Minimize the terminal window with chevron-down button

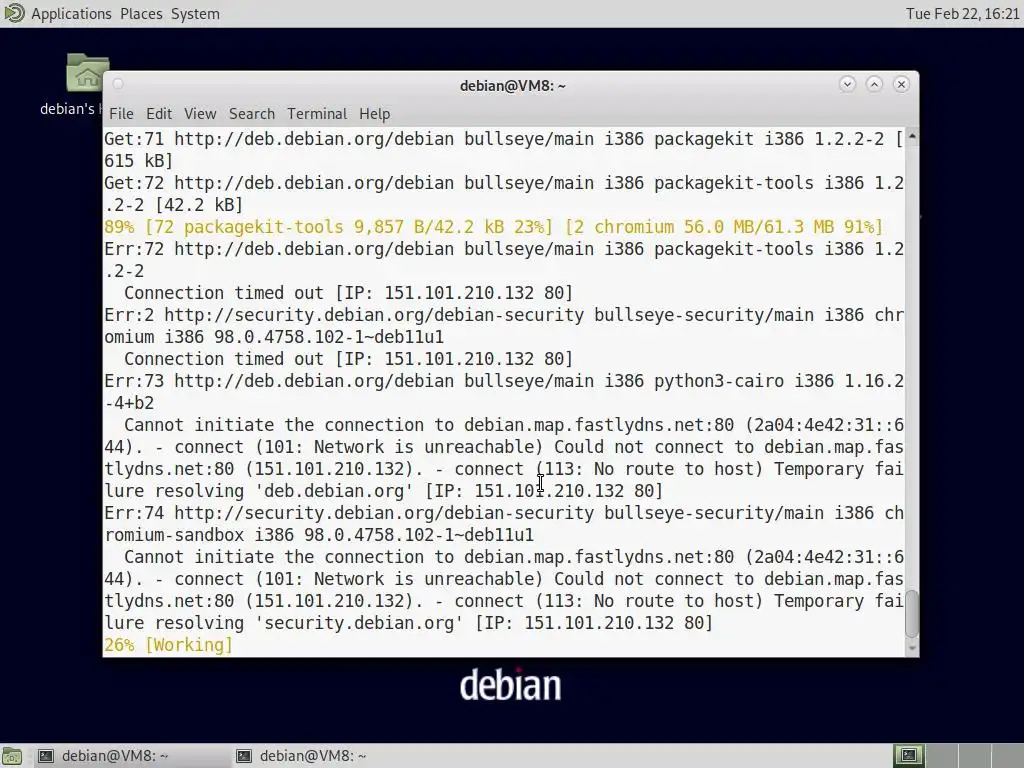(x=847, y=84)
